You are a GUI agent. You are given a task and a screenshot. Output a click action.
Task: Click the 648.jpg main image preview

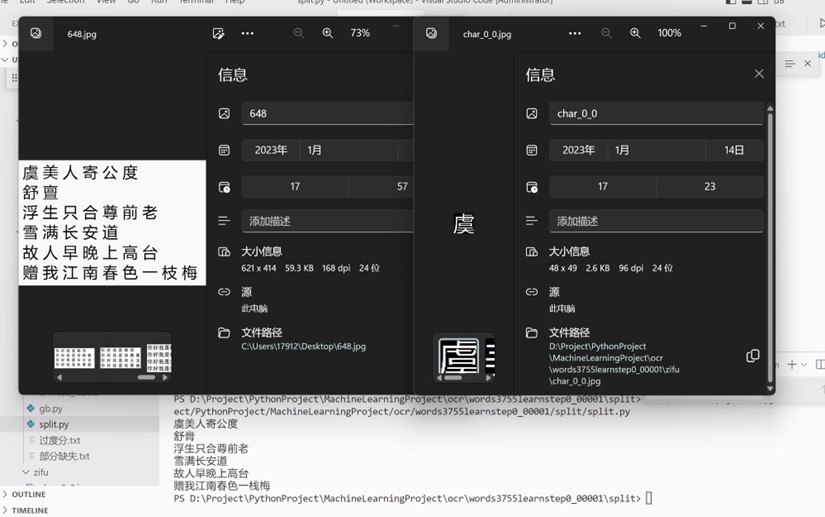(x=112, y=222)
